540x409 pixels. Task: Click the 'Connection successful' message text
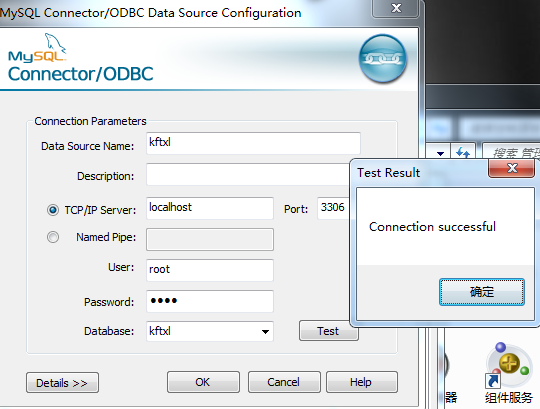432,227
